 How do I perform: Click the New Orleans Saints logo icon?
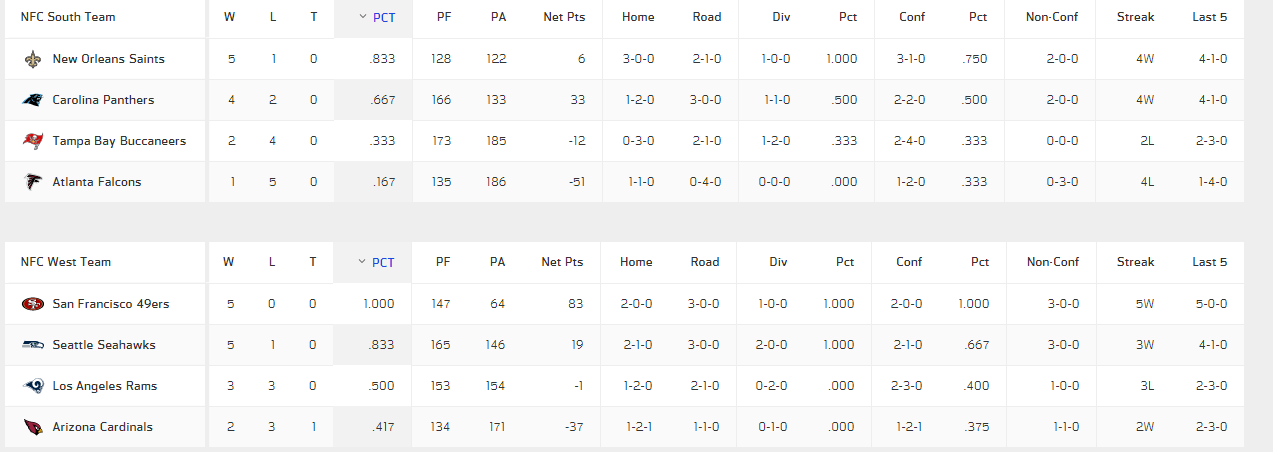pyautogui.click(x=33, y=59)
